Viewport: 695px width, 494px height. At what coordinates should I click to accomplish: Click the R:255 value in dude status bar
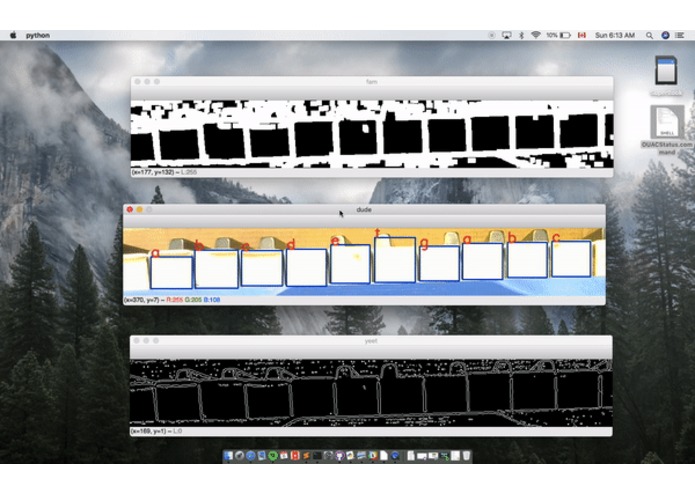click(x=175, y=300)
